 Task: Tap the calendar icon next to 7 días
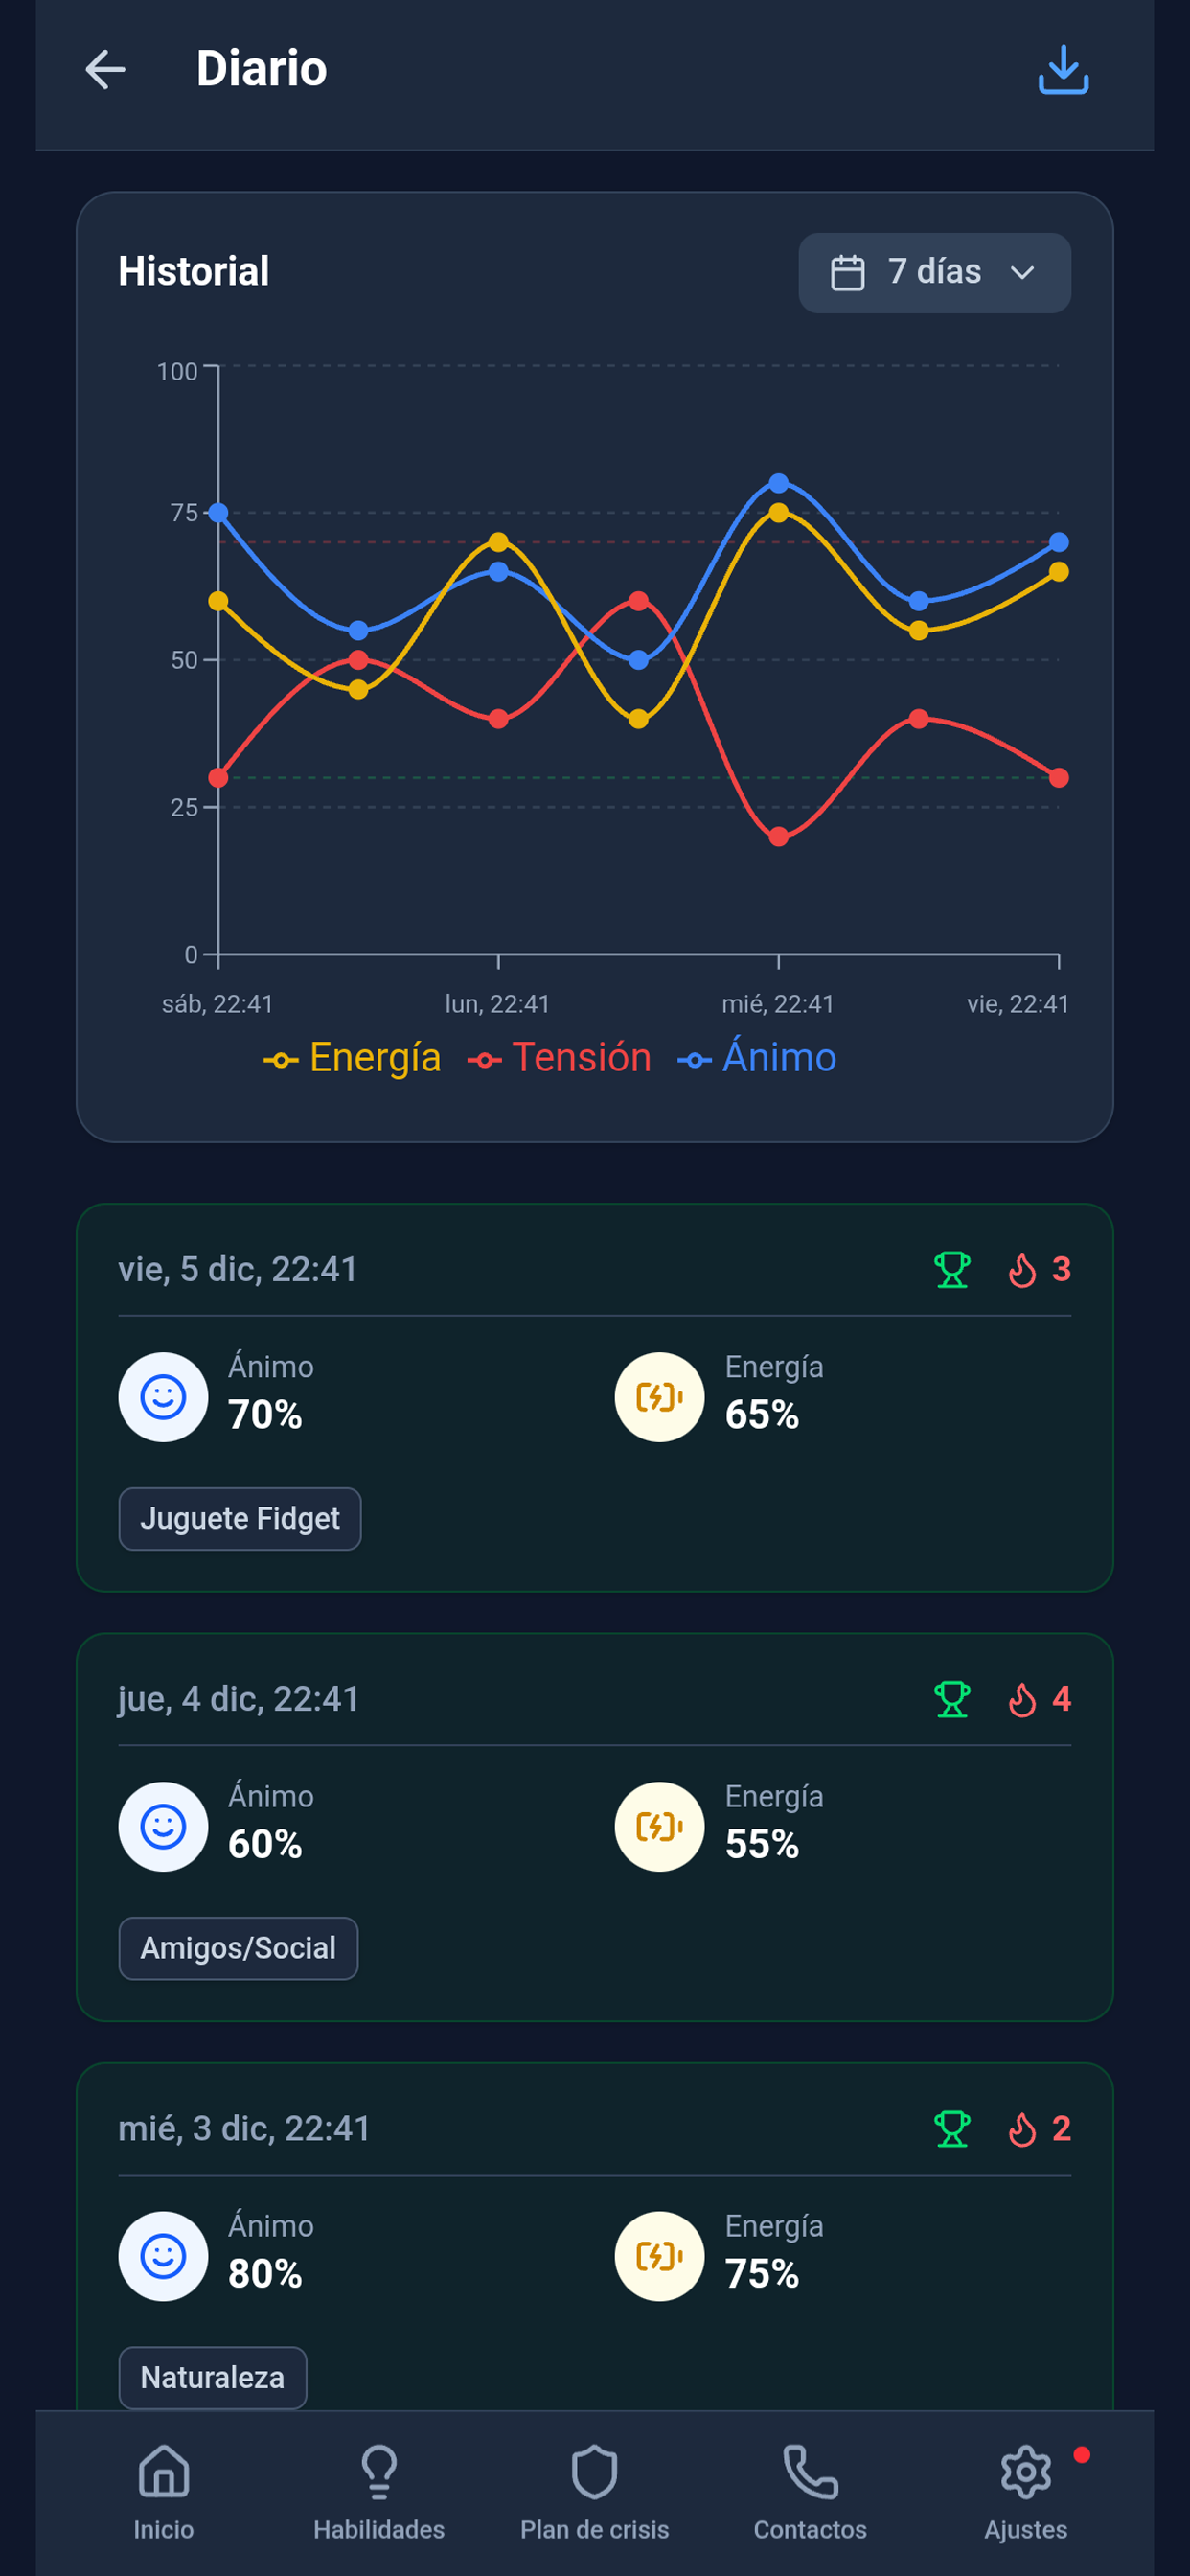849,271
